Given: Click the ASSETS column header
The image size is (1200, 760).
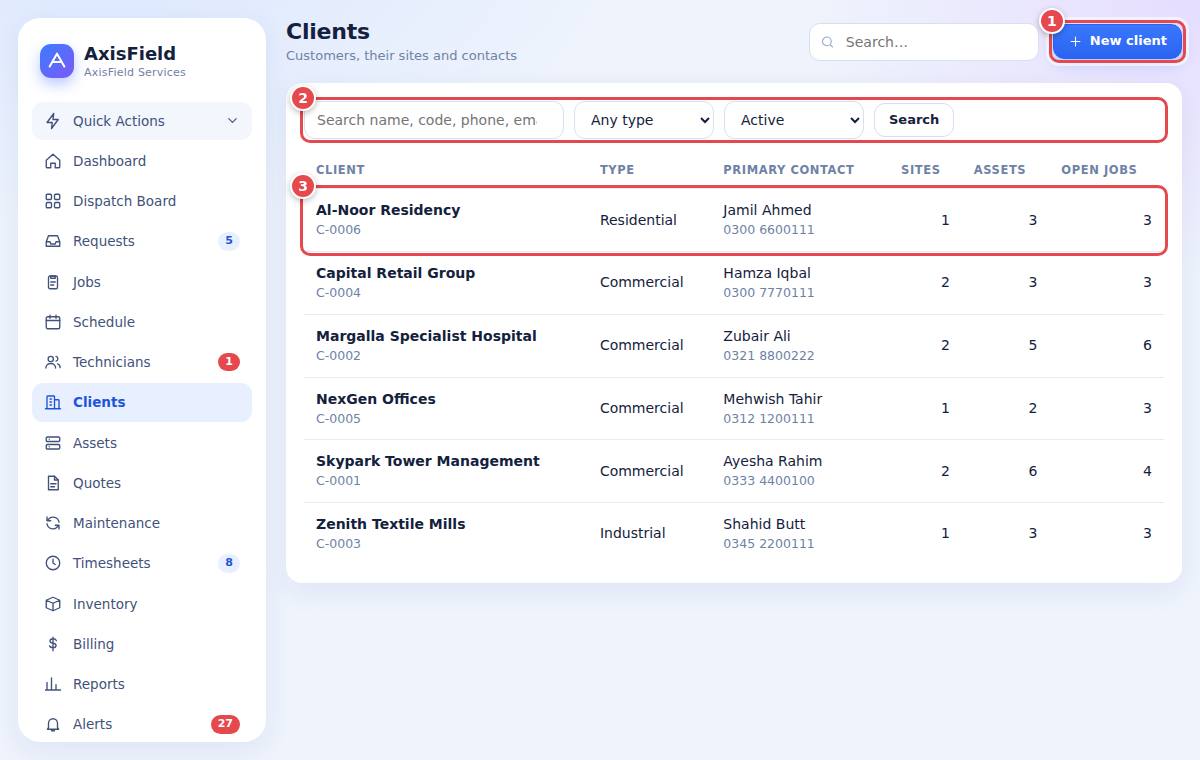Looking at the screenshot, I should pos(1000,170).
